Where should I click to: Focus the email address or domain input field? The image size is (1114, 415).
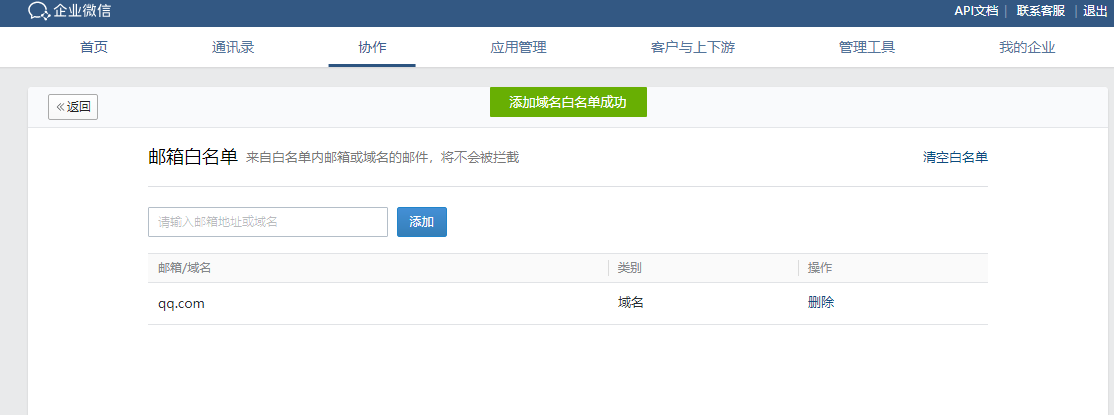[x=268, y=222]
